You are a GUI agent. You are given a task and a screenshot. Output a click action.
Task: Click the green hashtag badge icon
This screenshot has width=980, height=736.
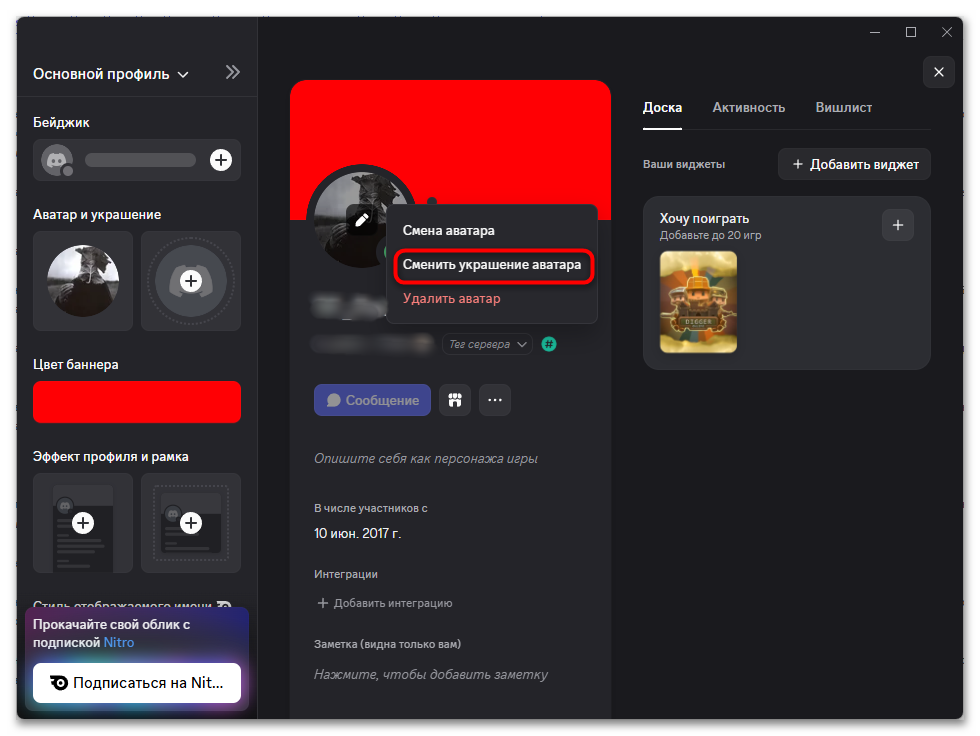click(549, 344)
